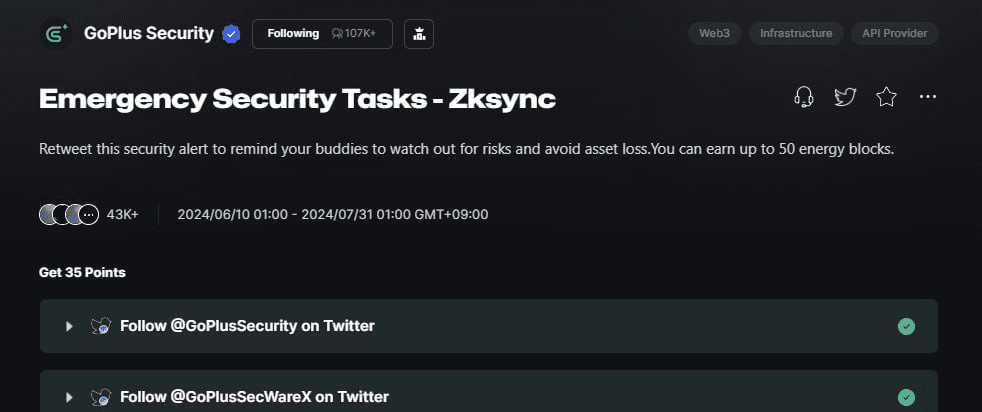Screen dimensions: 982x412
Task: Open support via the headset icon
Action: click(x=803, y=97)
